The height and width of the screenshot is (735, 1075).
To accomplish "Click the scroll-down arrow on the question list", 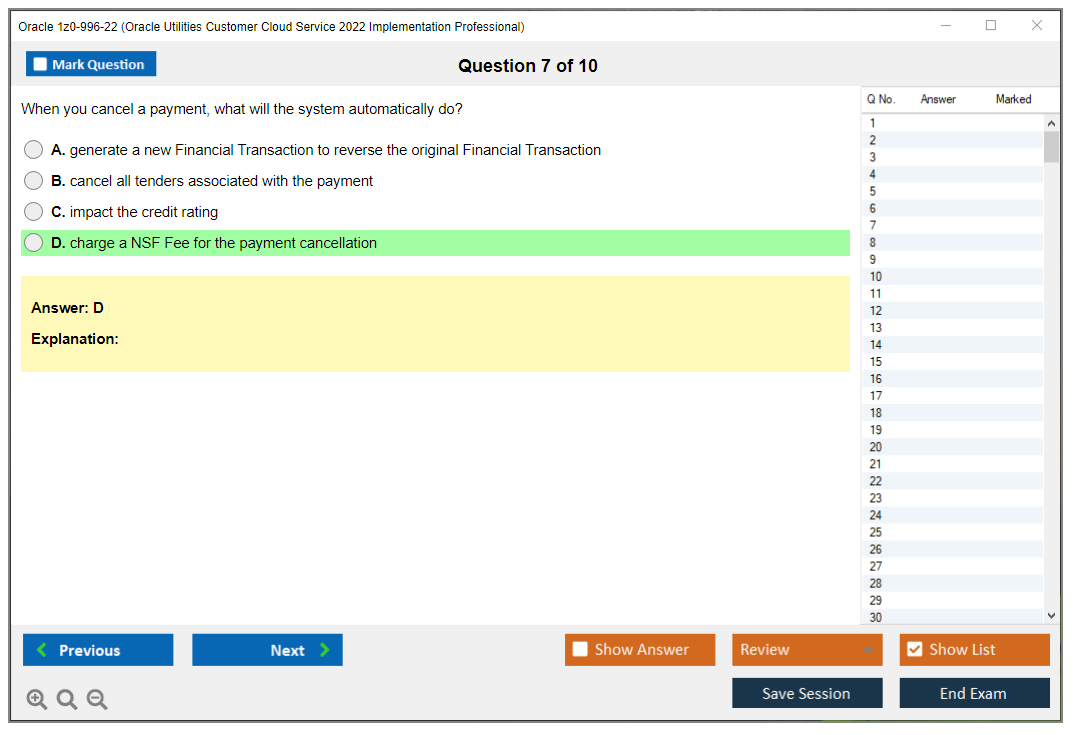I will (1050, 615).
